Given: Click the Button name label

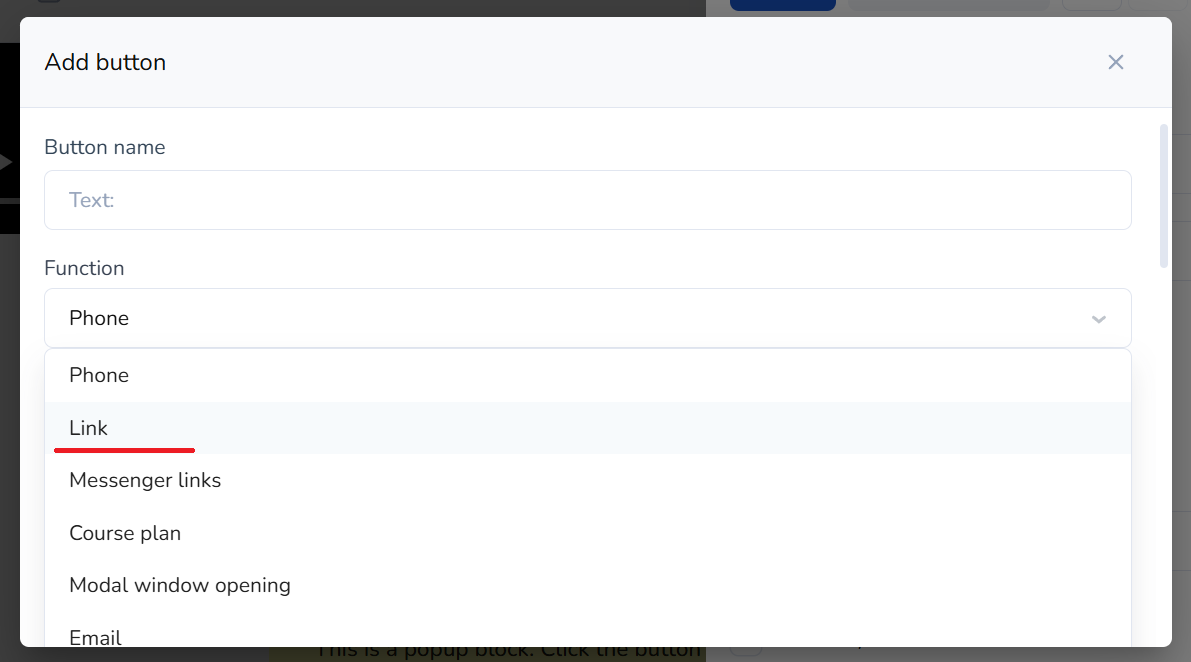Looking at the screenshot, I should coord(105,147).
